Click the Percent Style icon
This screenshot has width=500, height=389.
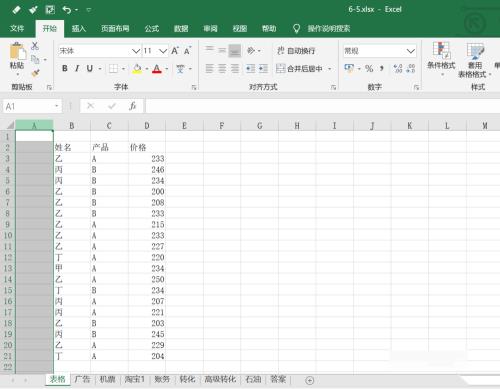(369, 69)
